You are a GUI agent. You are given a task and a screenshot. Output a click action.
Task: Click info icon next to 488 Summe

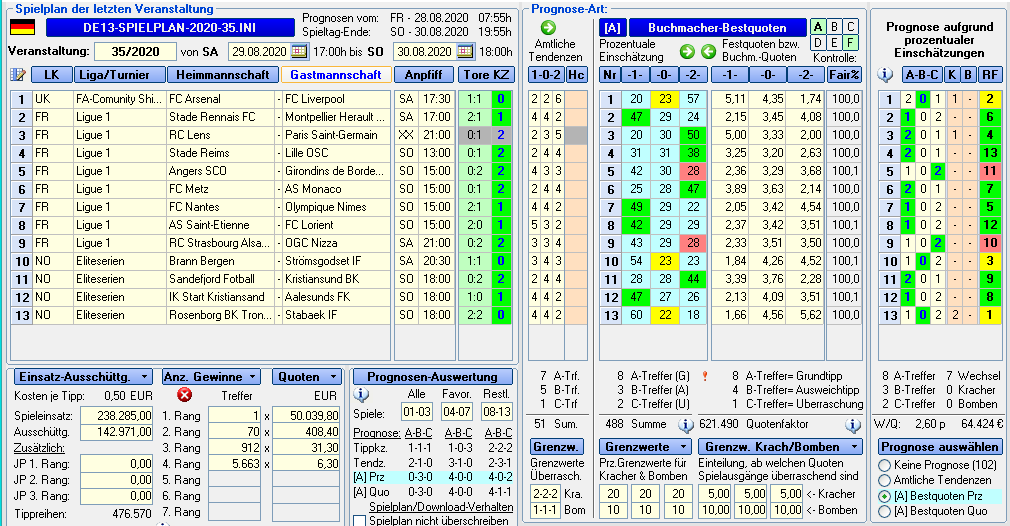coord(686,424)
